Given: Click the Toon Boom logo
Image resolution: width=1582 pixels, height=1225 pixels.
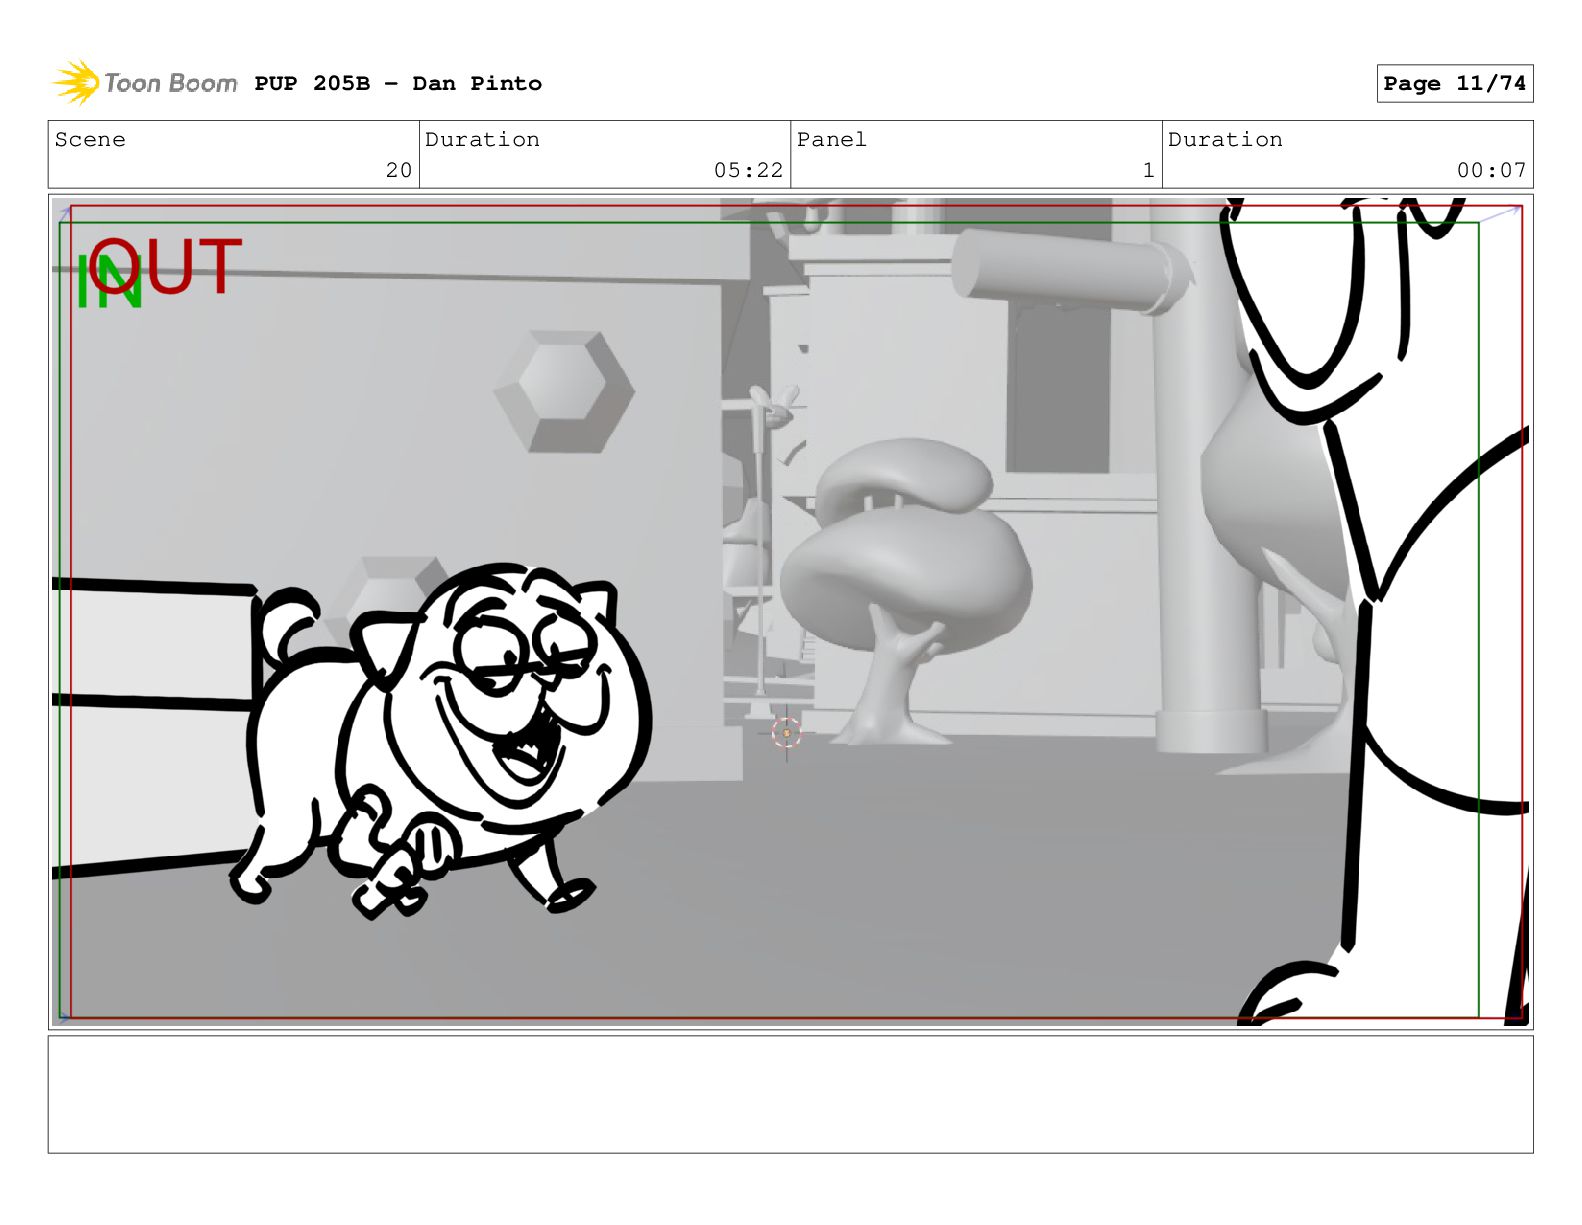Looking at the screenshot, I should (x=145, y=83).
